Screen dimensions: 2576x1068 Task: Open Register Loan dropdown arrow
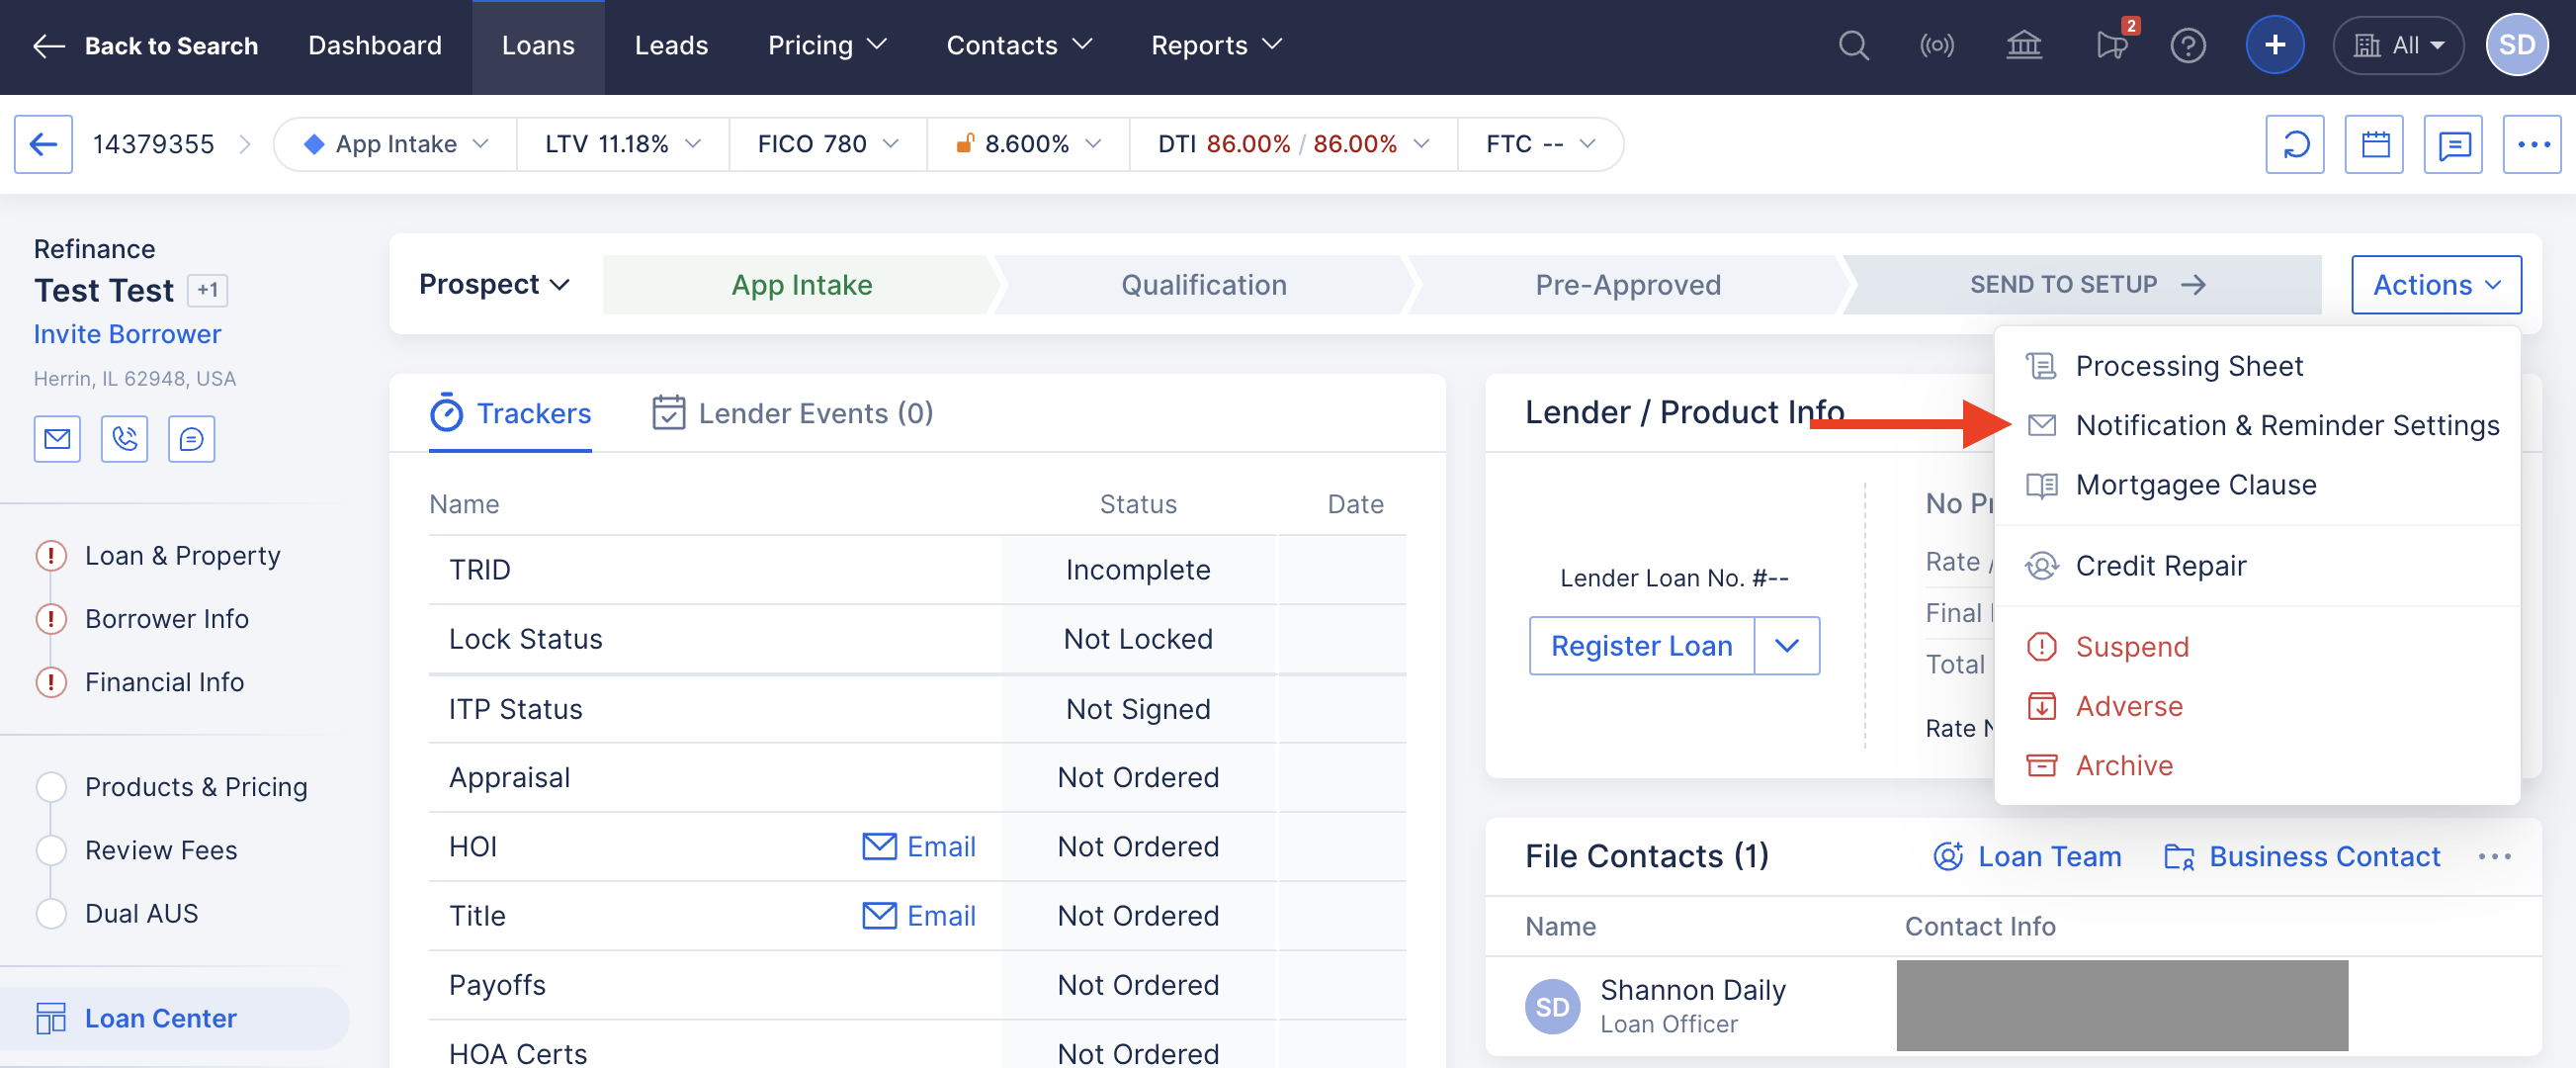(x=1786, y=646)
